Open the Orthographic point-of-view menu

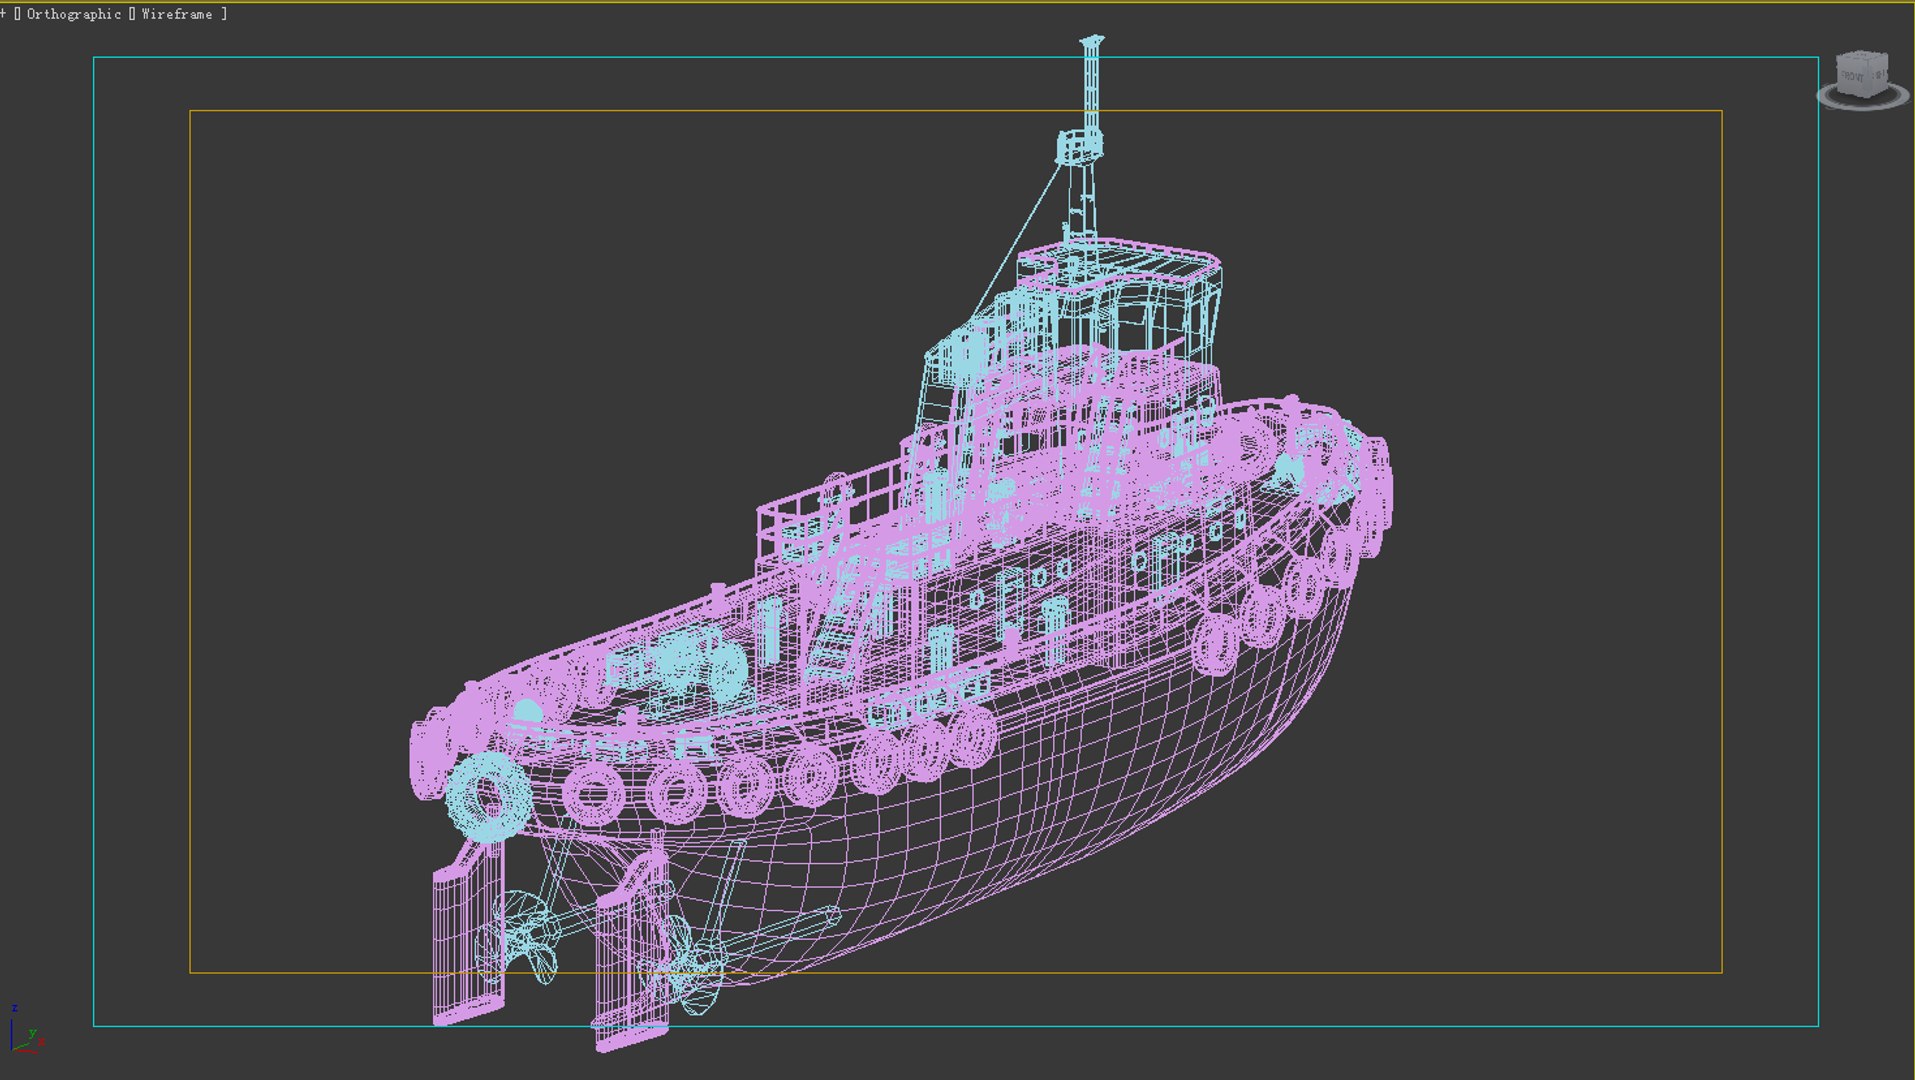pos(74,14)
